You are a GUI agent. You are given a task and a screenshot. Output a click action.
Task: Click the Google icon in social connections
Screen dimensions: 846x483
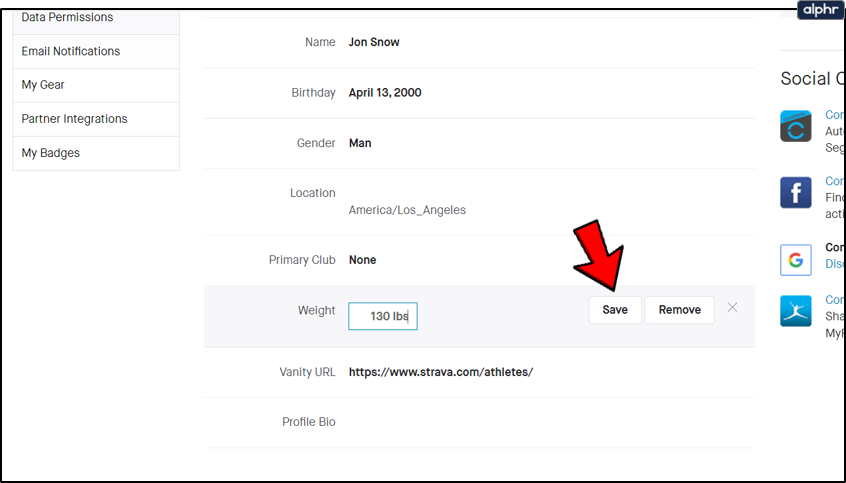tap(796, 260)
